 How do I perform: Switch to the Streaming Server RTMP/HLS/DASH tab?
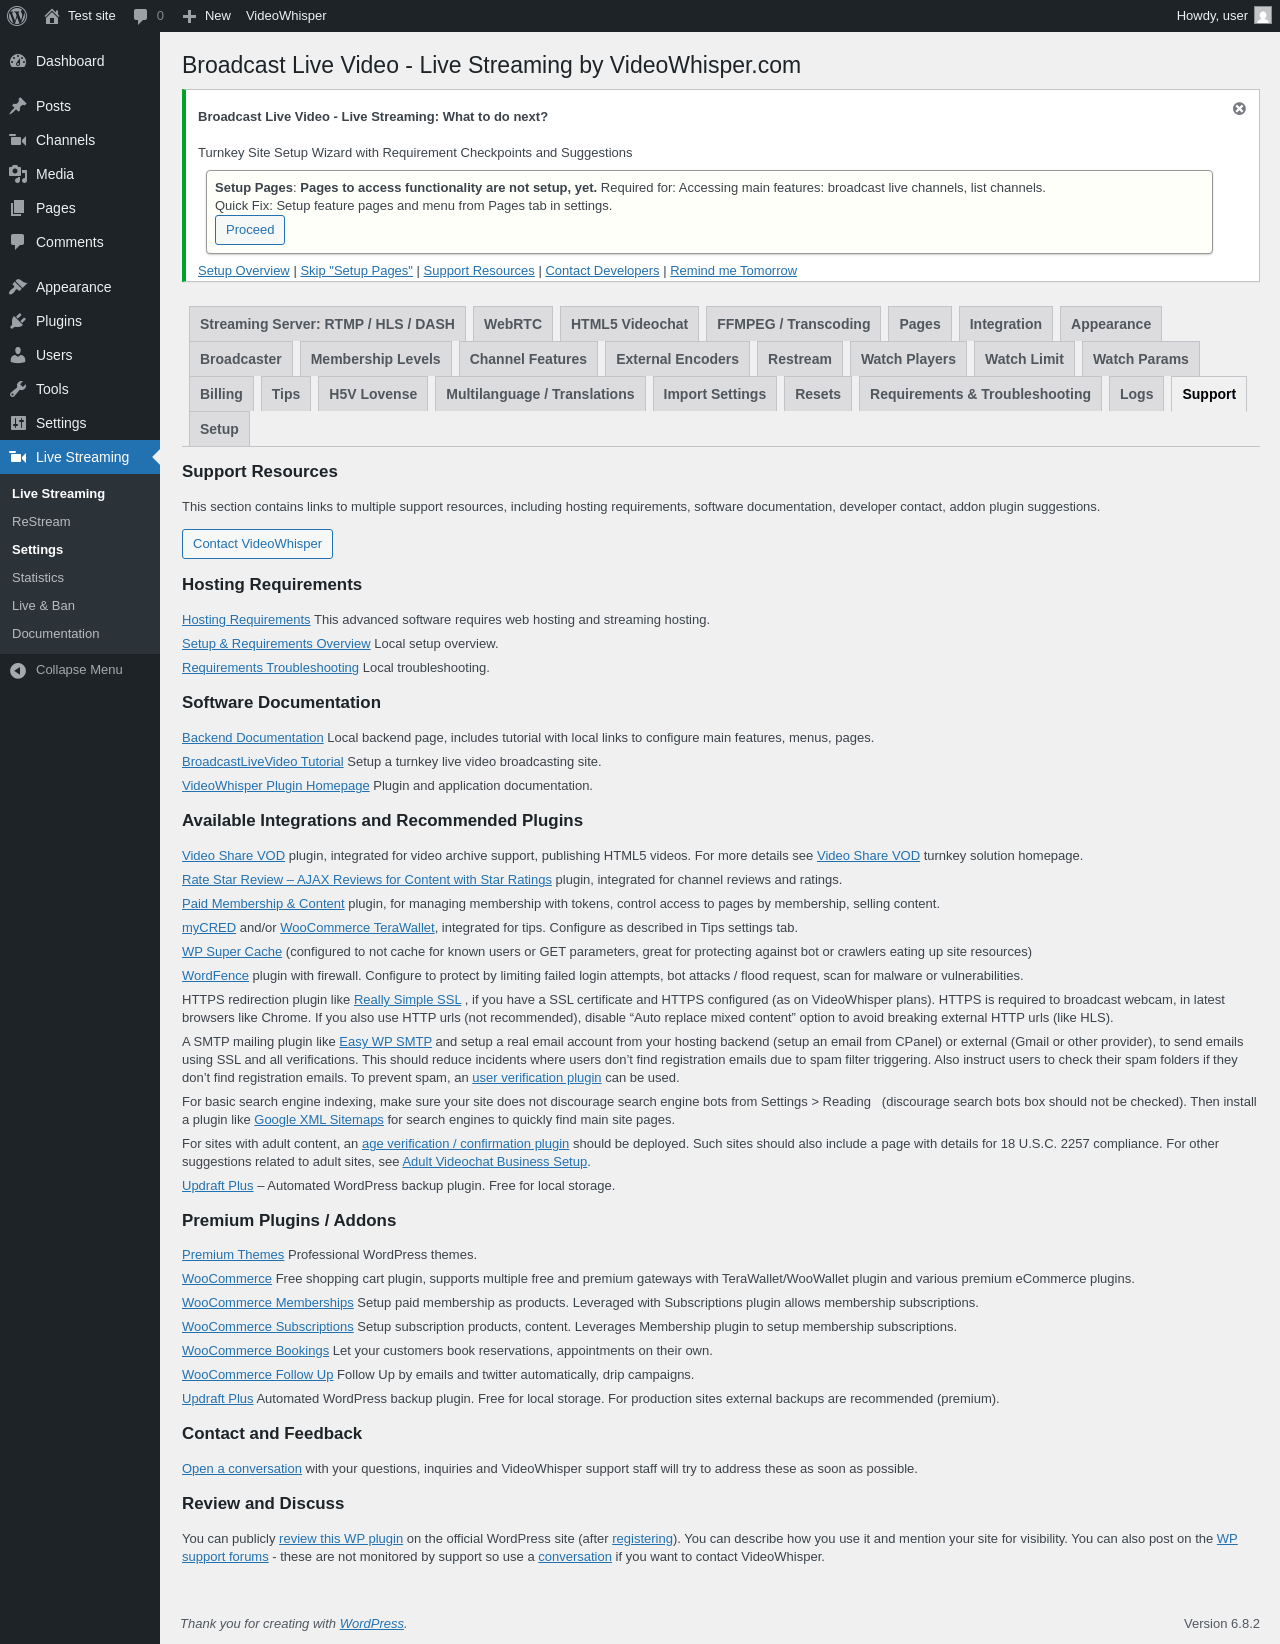pyautogui.click(x=327, y=324)
